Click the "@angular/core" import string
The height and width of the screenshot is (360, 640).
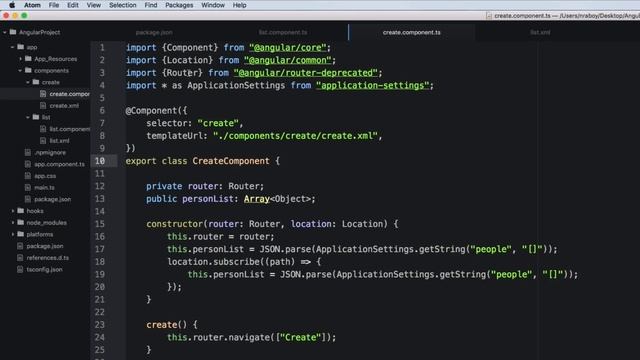click(x=288, y=47)
